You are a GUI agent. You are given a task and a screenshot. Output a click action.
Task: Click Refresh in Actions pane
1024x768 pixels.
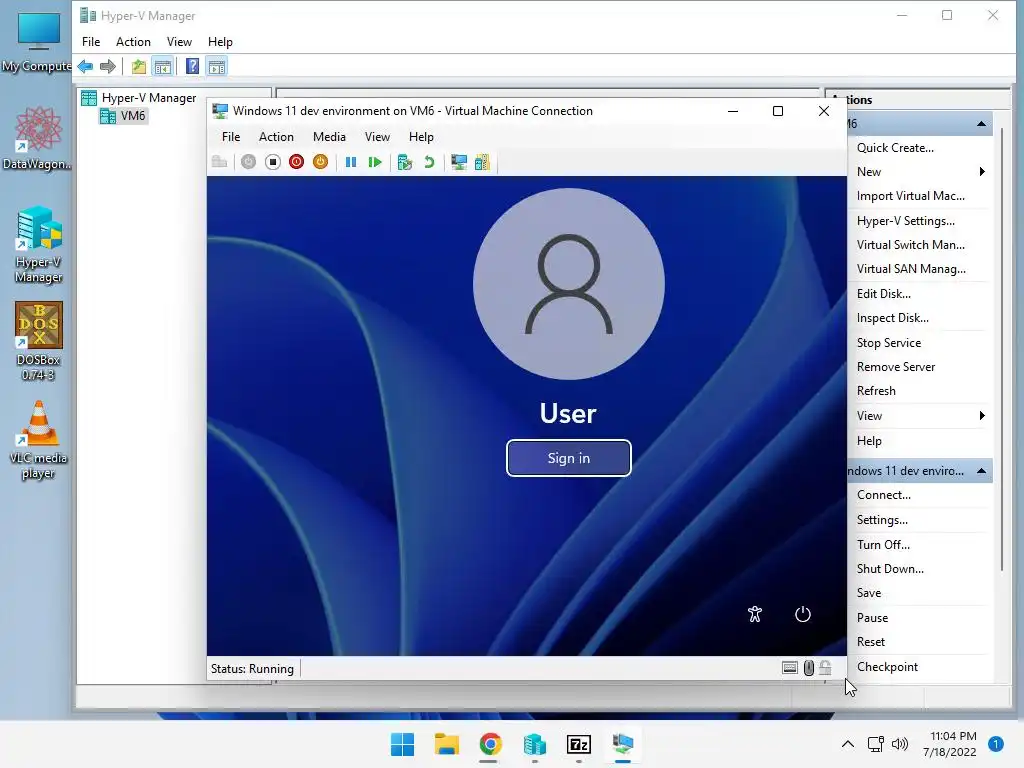click(876, 391)
